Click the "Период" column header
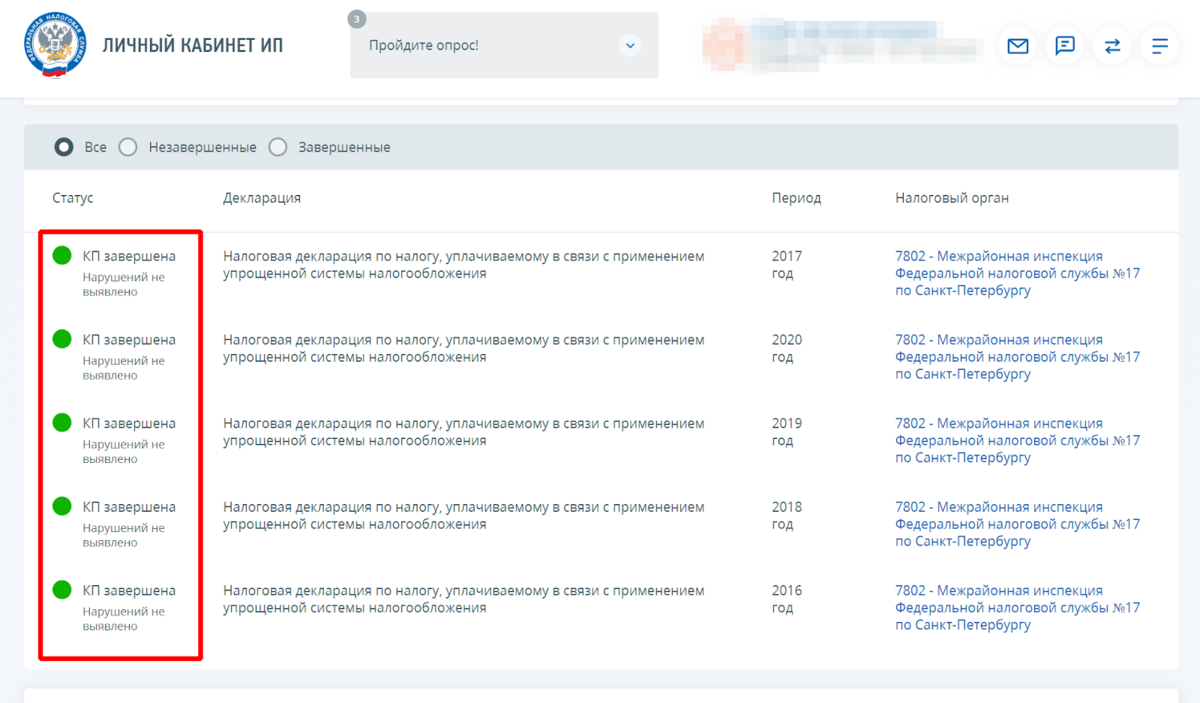 point(797,198)
